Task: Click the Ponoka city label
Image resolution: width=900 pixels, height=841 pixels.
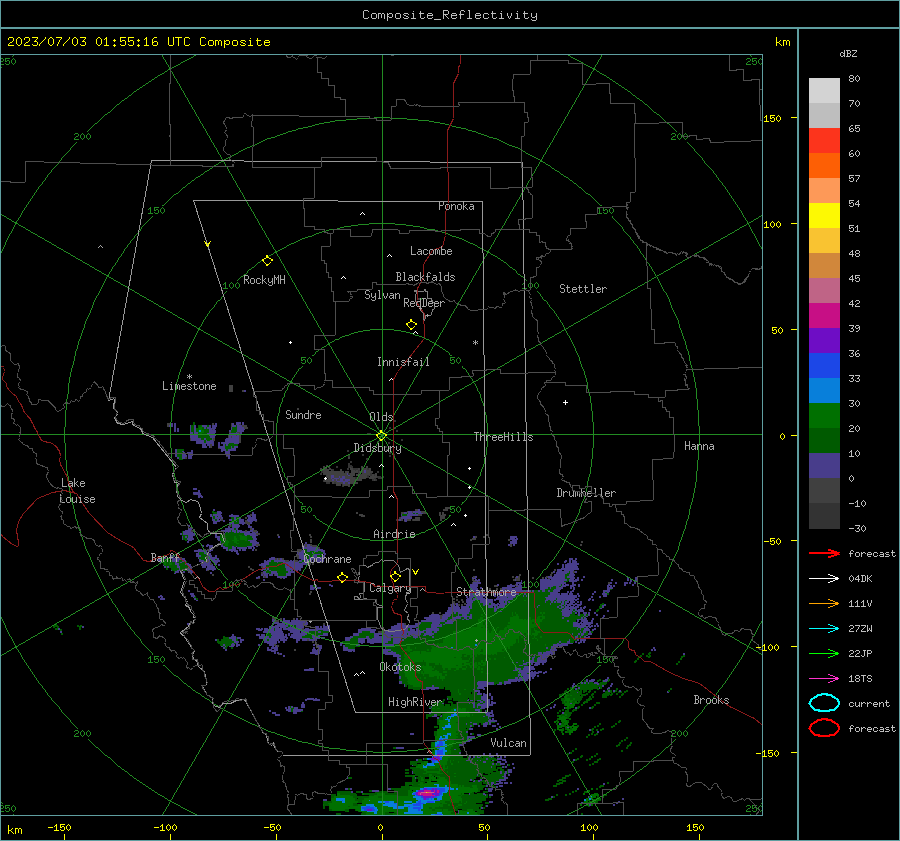Action: 456,206
